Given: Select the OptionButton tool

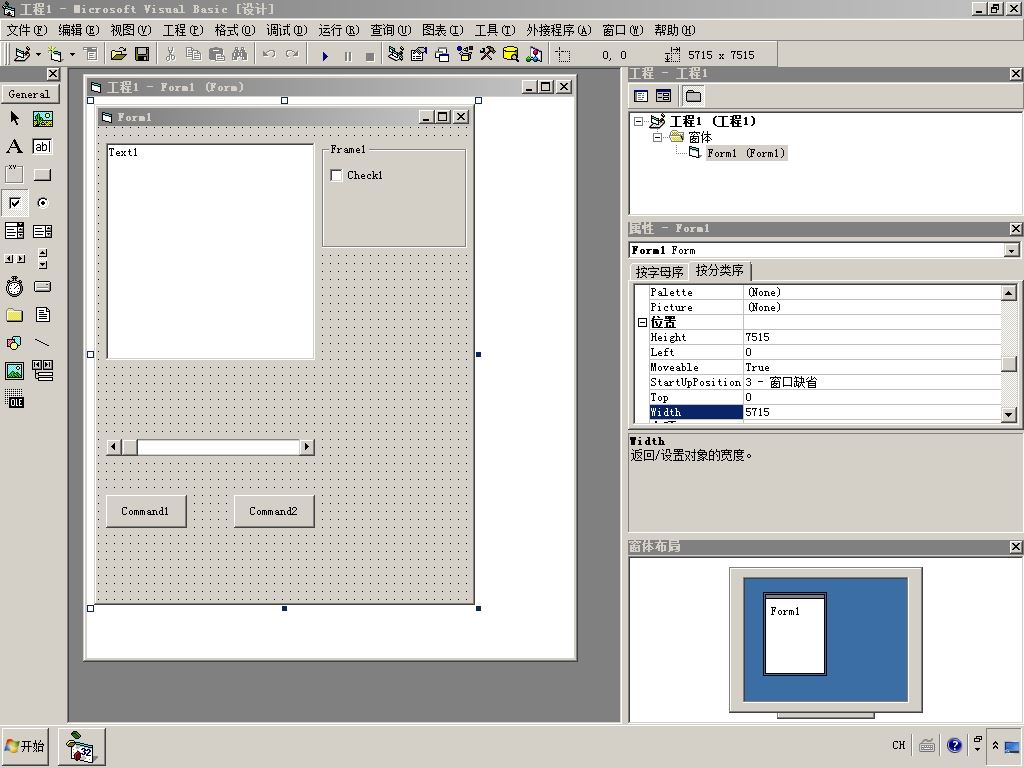Looking at the screenshot, I should pos(42,202).
